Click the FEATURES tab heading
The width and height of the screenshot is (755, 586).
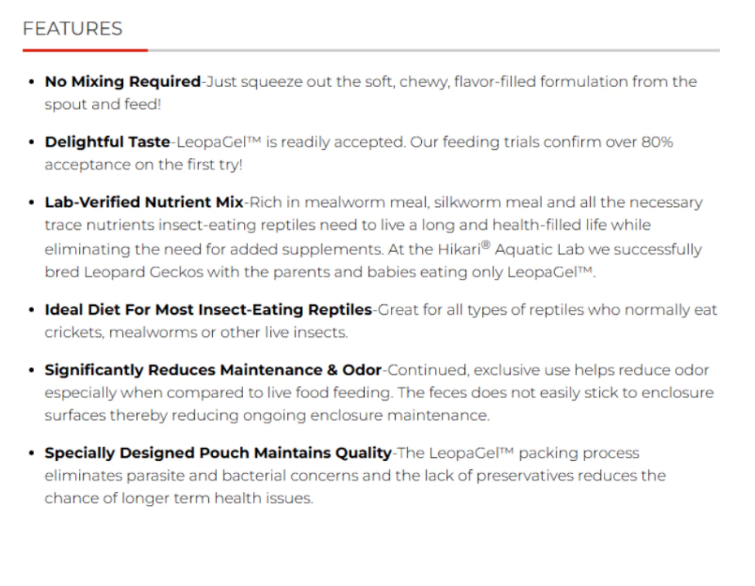72,29
